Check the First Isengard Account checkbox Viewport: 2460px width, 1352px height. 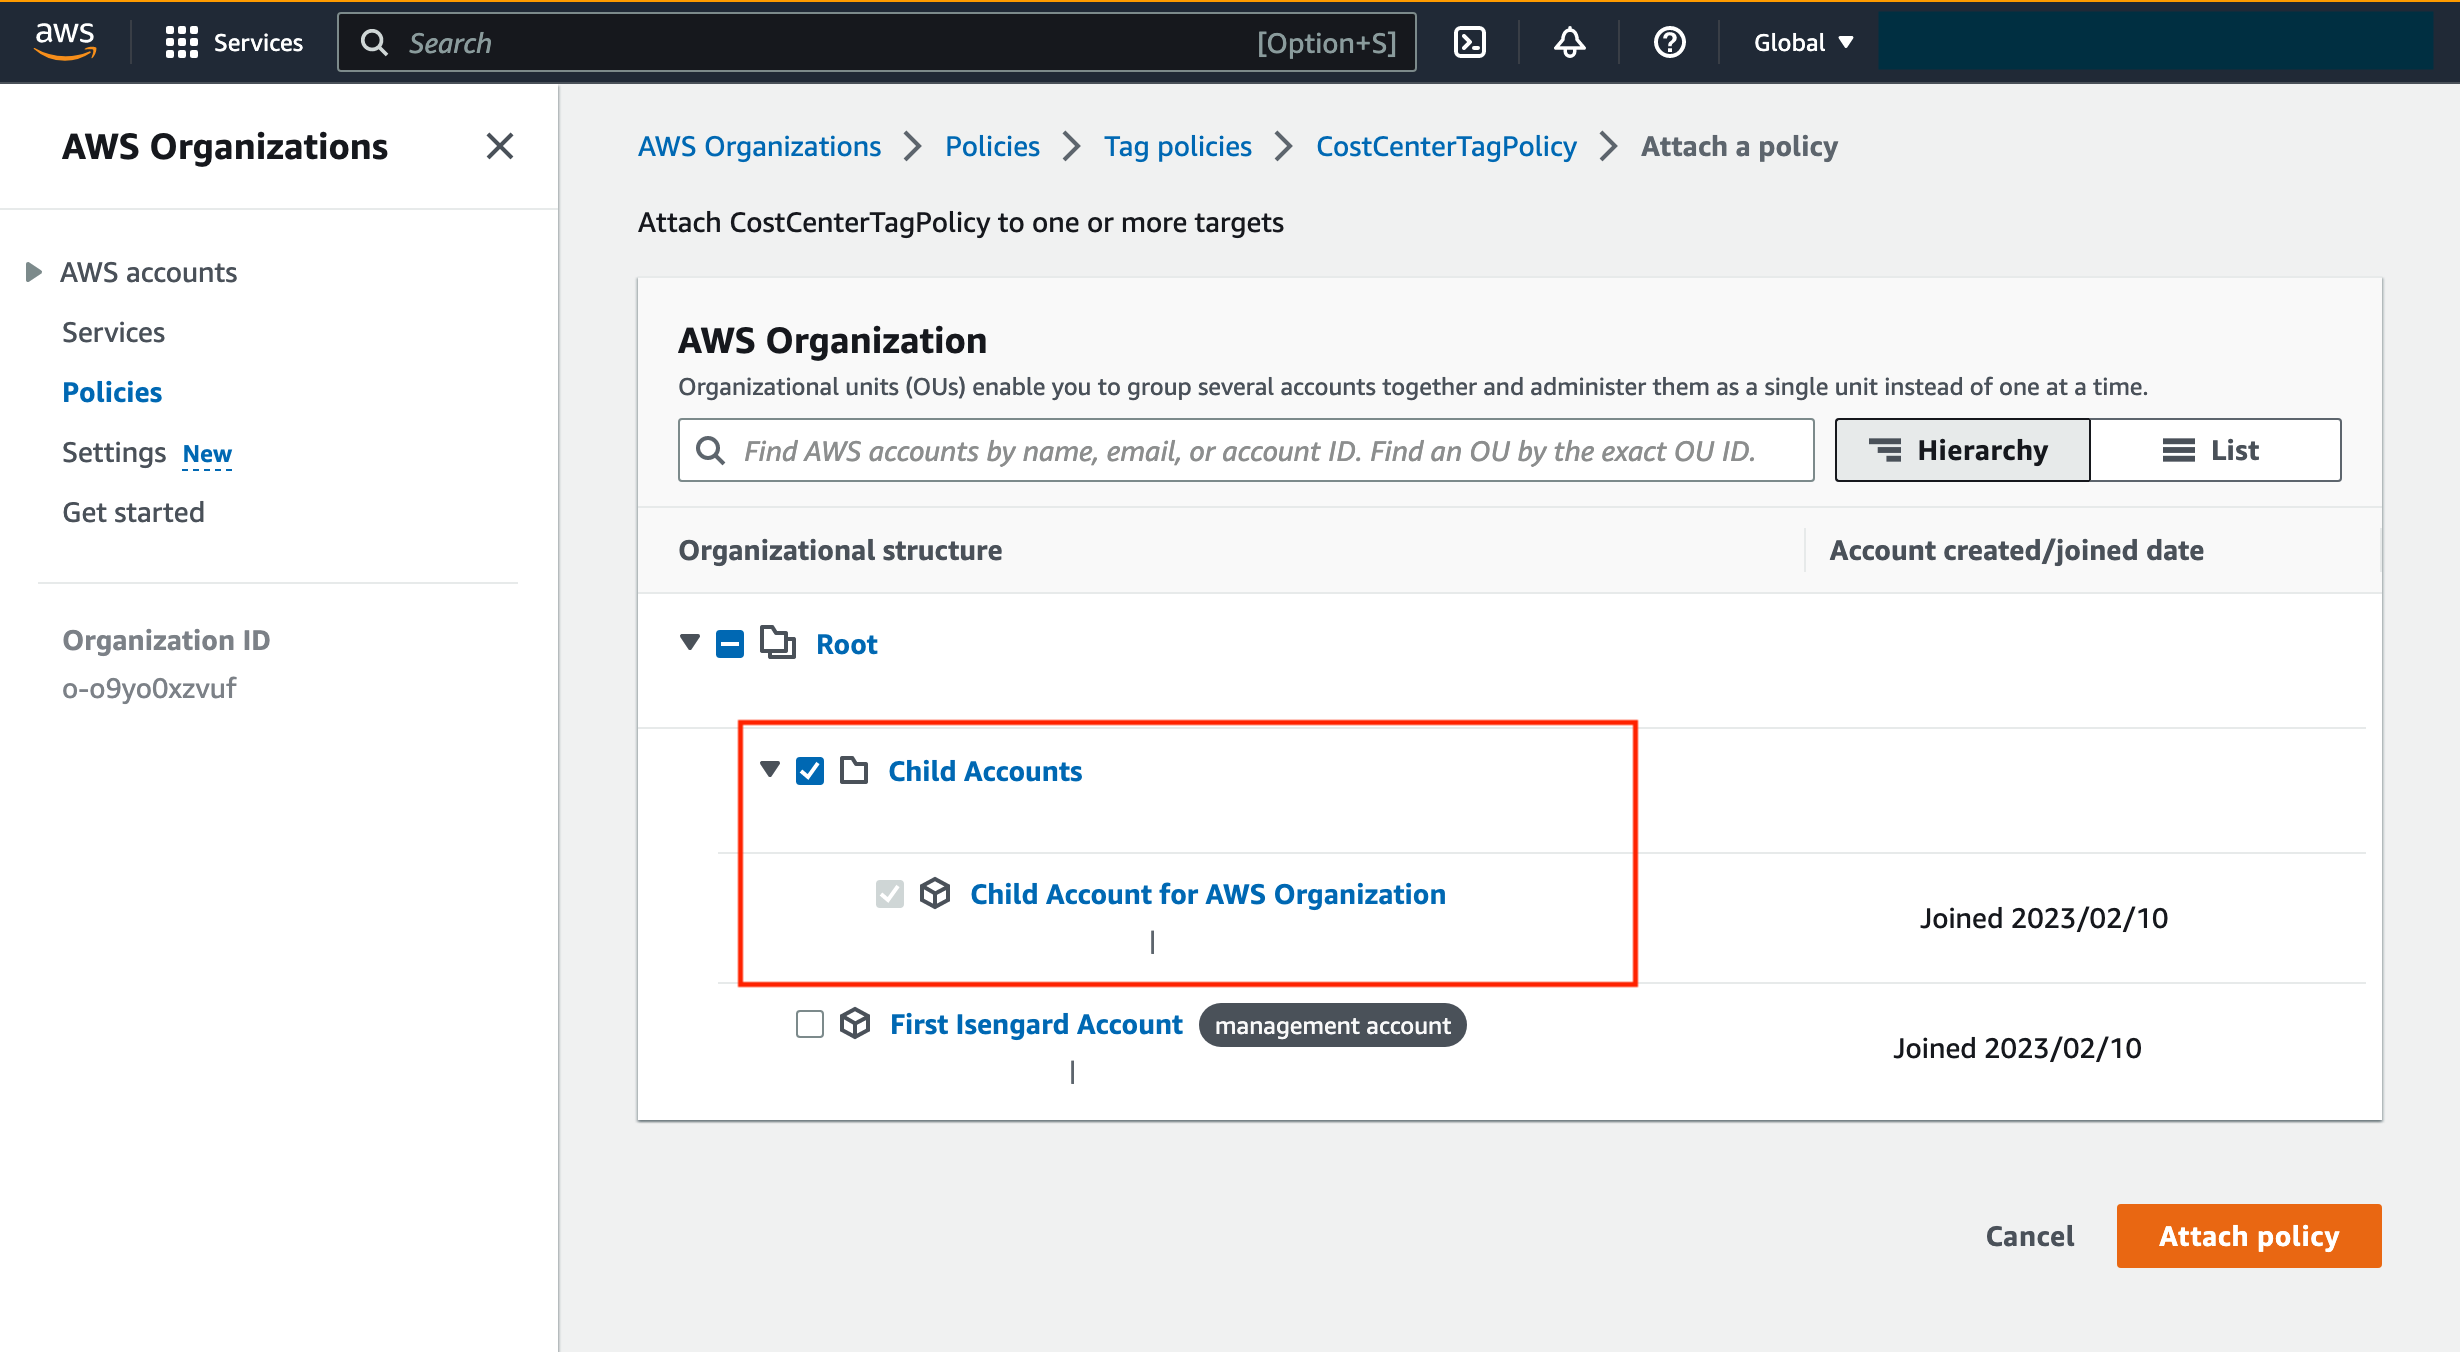pyautogui.click(x=810, y=1023)
